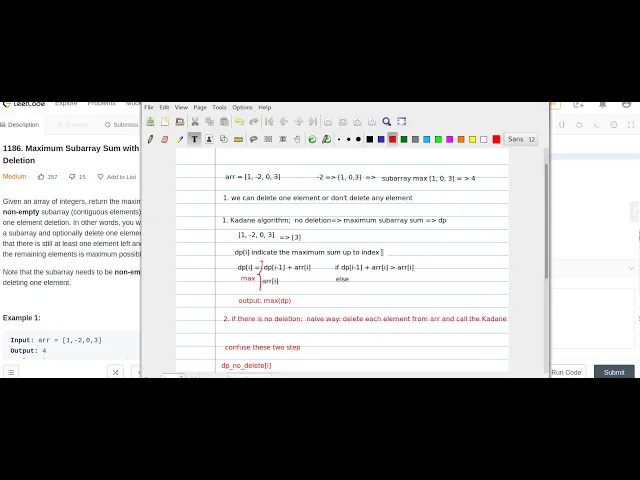Select the fine pen thickness dot
The width and height of the screenshot is (640, 480).
339,139
